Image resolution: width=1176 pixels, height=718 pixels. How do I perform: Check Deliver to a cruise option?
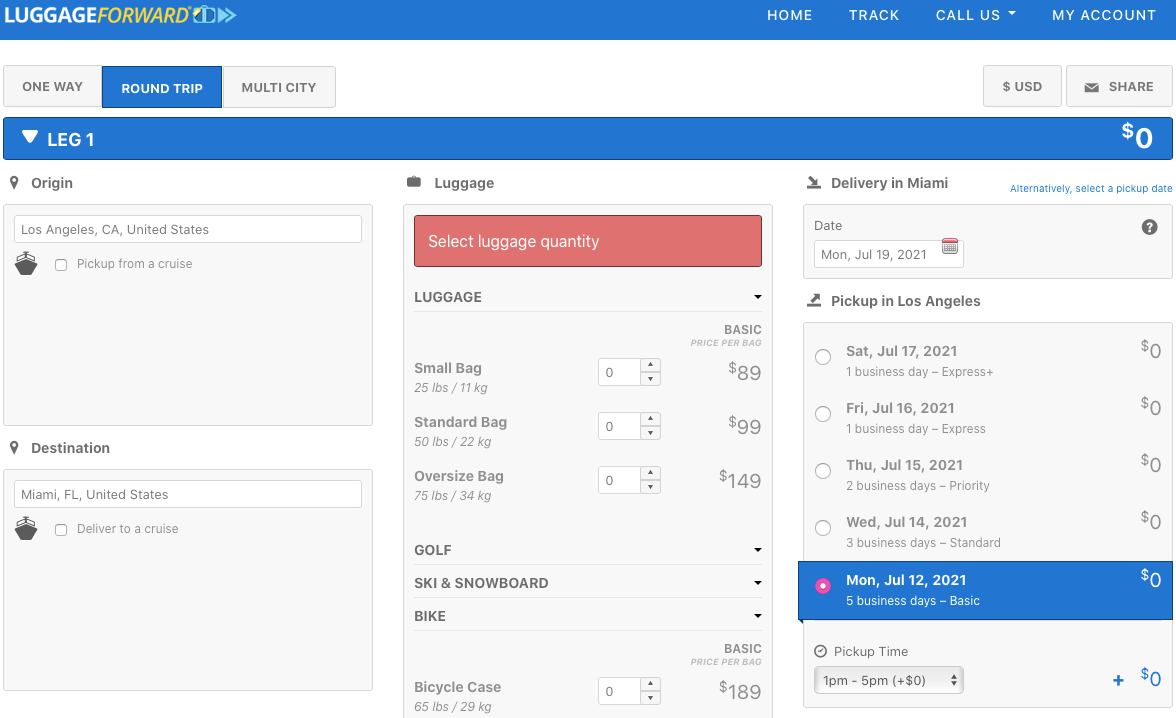click(61, 530)
